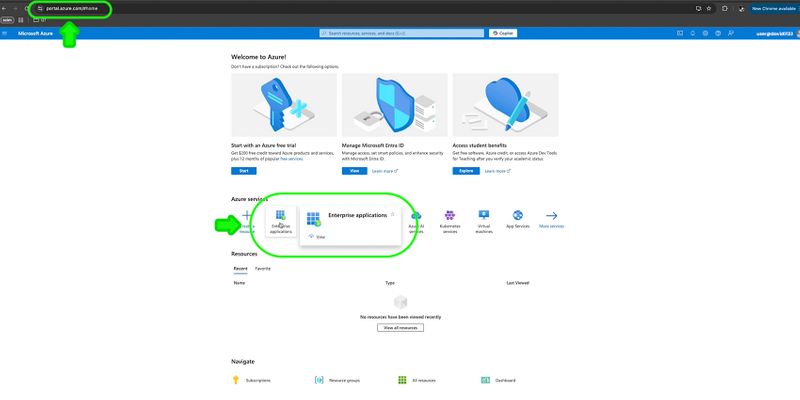Sort resources by the Type column
This screenshot has height=400, width=800.
point(390,283)
